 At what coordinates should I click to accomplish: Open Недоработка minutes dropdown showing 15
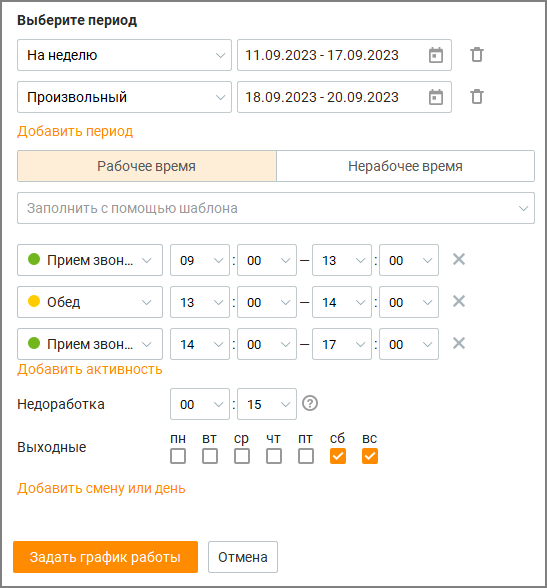point(267,404)
